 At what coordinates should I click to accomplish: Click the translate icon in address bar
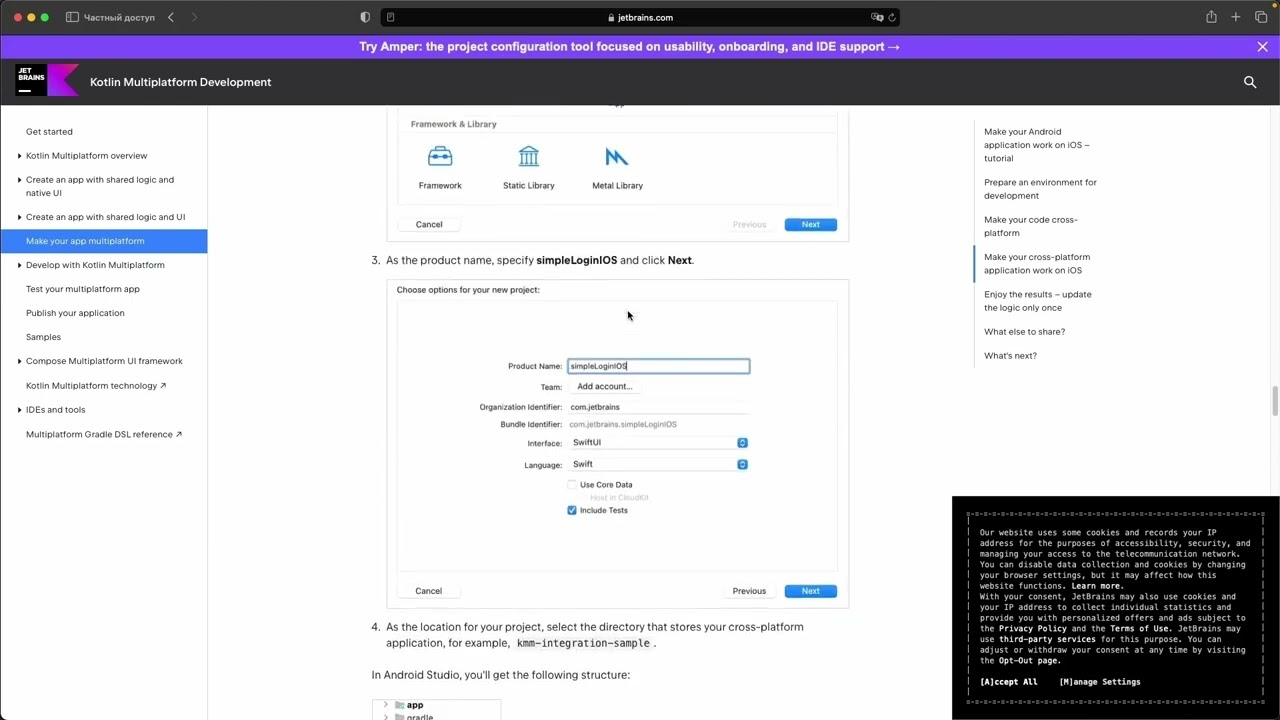pyautogui.click(x=877, y=17)
